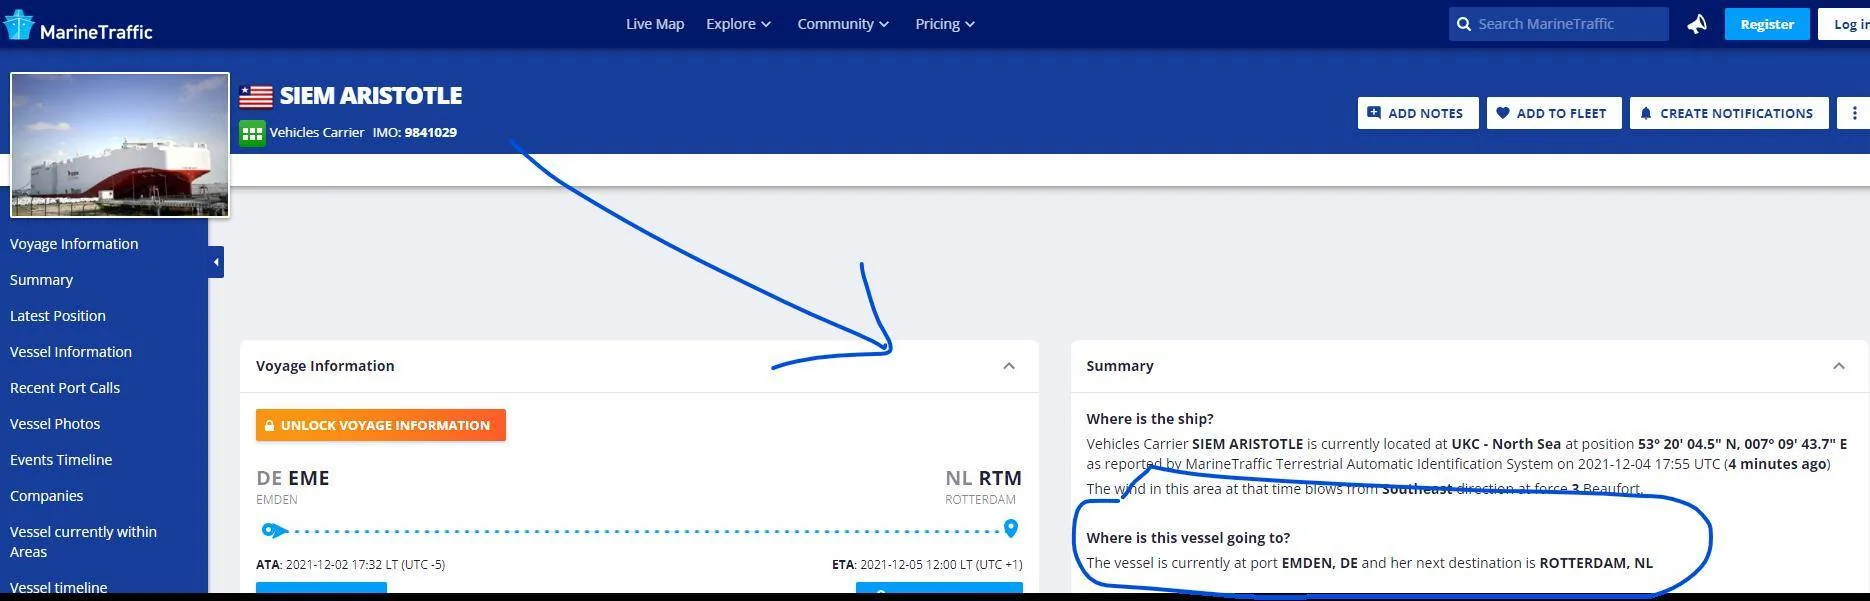Click the Liberia flag icon
The height and width of the screenshot is (601, 1870).
(256, 96)
